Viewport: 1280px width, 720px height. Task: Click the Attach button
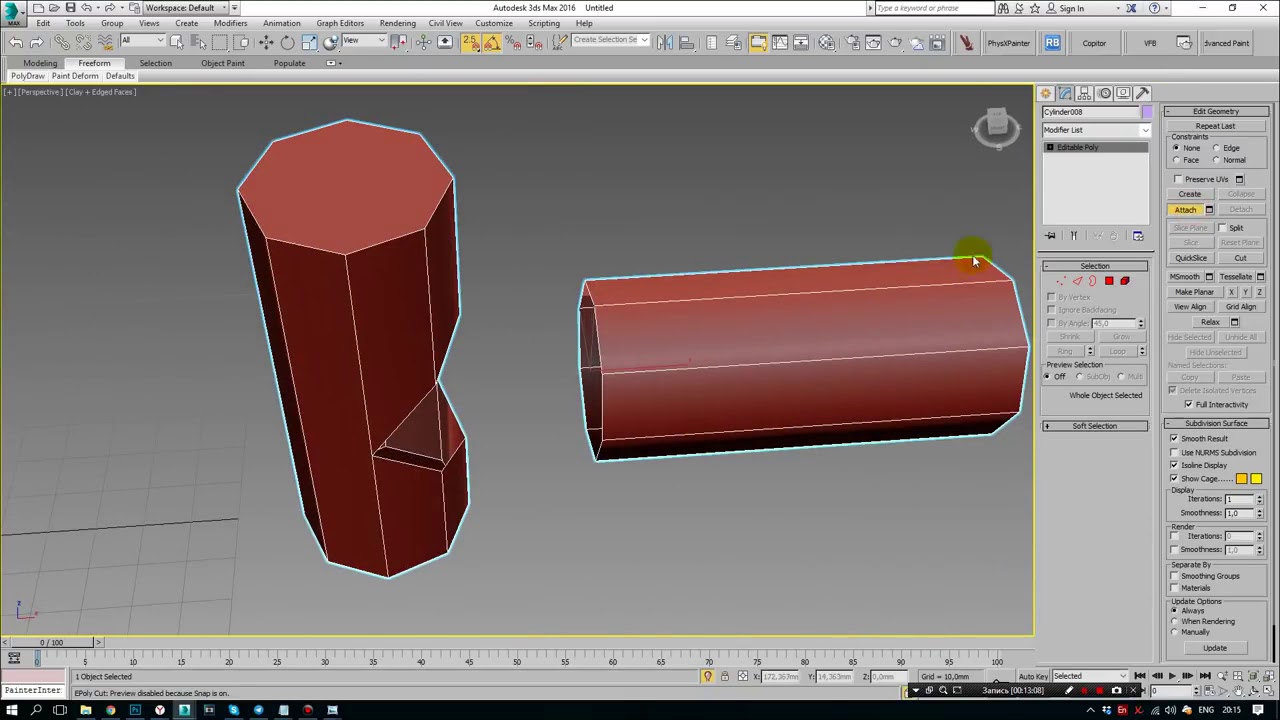click(1185, 210)
